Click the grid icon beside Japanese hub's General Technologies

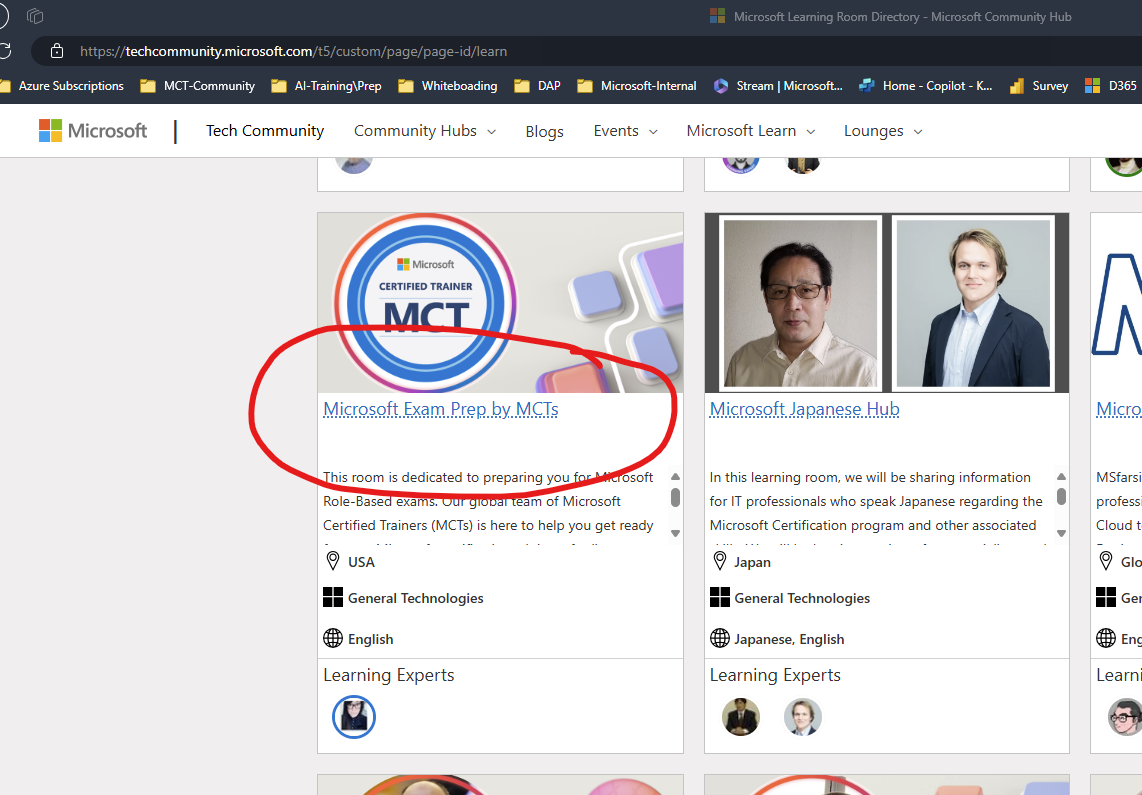pyautogui.click(x=720, y=597)
